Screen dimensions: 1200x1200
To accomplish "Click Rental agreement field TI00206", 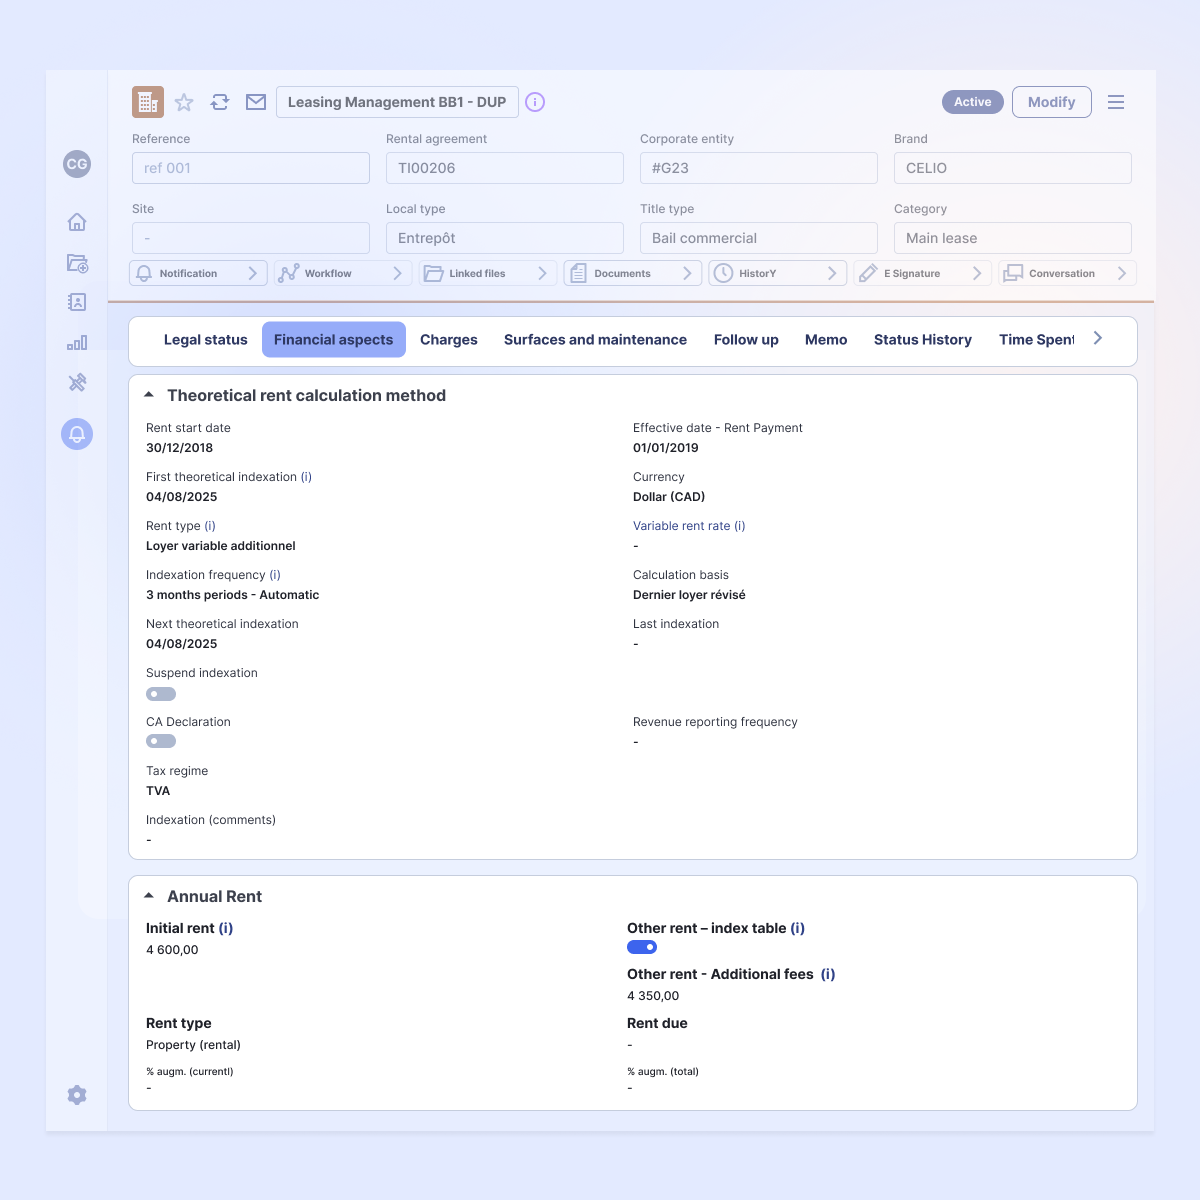I will [505, 168].
